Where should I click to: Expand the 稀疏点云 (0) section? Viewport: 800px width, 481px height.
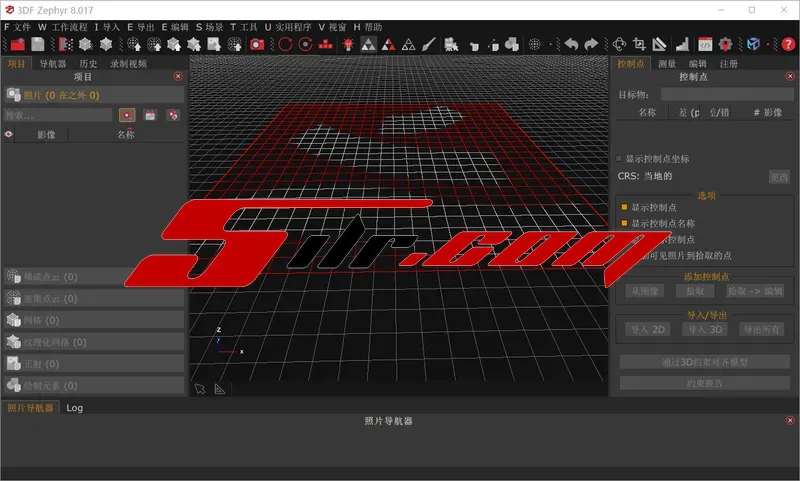coord(94,276)
